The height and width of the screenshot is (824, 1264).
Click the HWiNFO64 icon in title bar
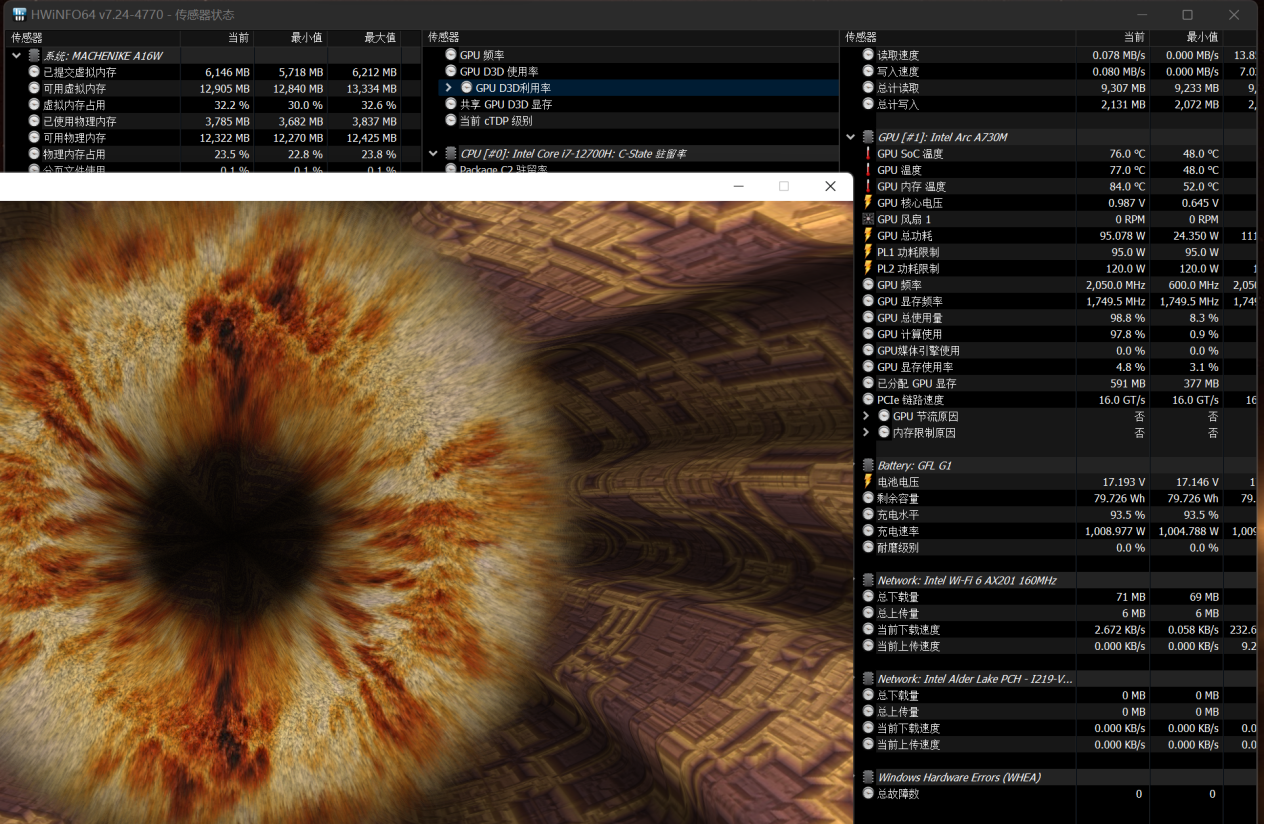tap(19, 15)
